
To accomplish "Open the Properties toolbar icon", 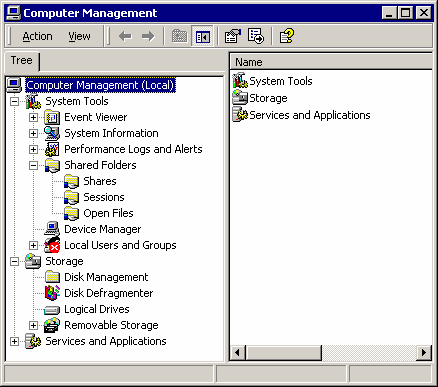I will tap(233, 36).
